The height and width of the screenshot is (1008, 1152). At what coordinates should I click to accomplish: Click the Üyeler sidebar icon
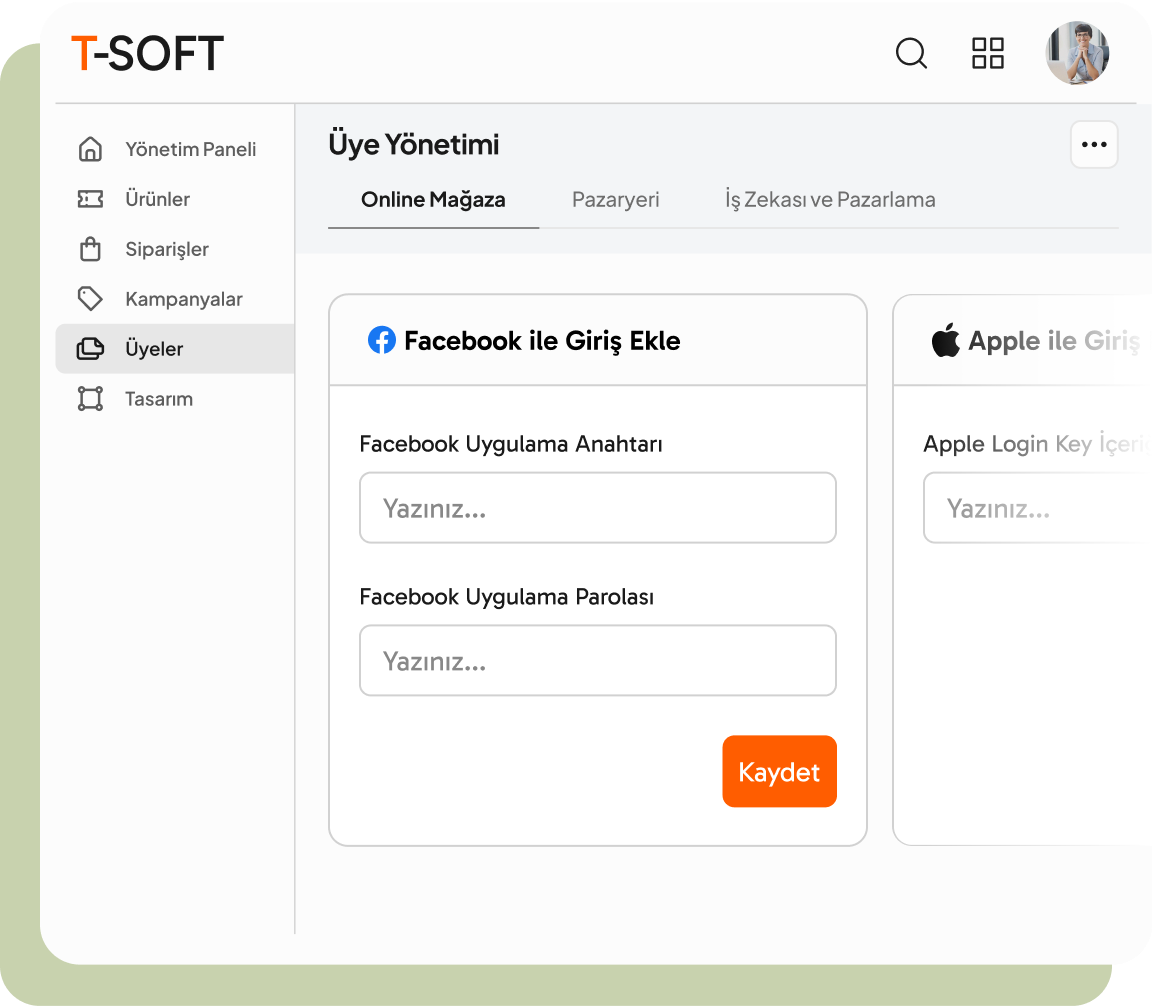[x=90, y=349]
